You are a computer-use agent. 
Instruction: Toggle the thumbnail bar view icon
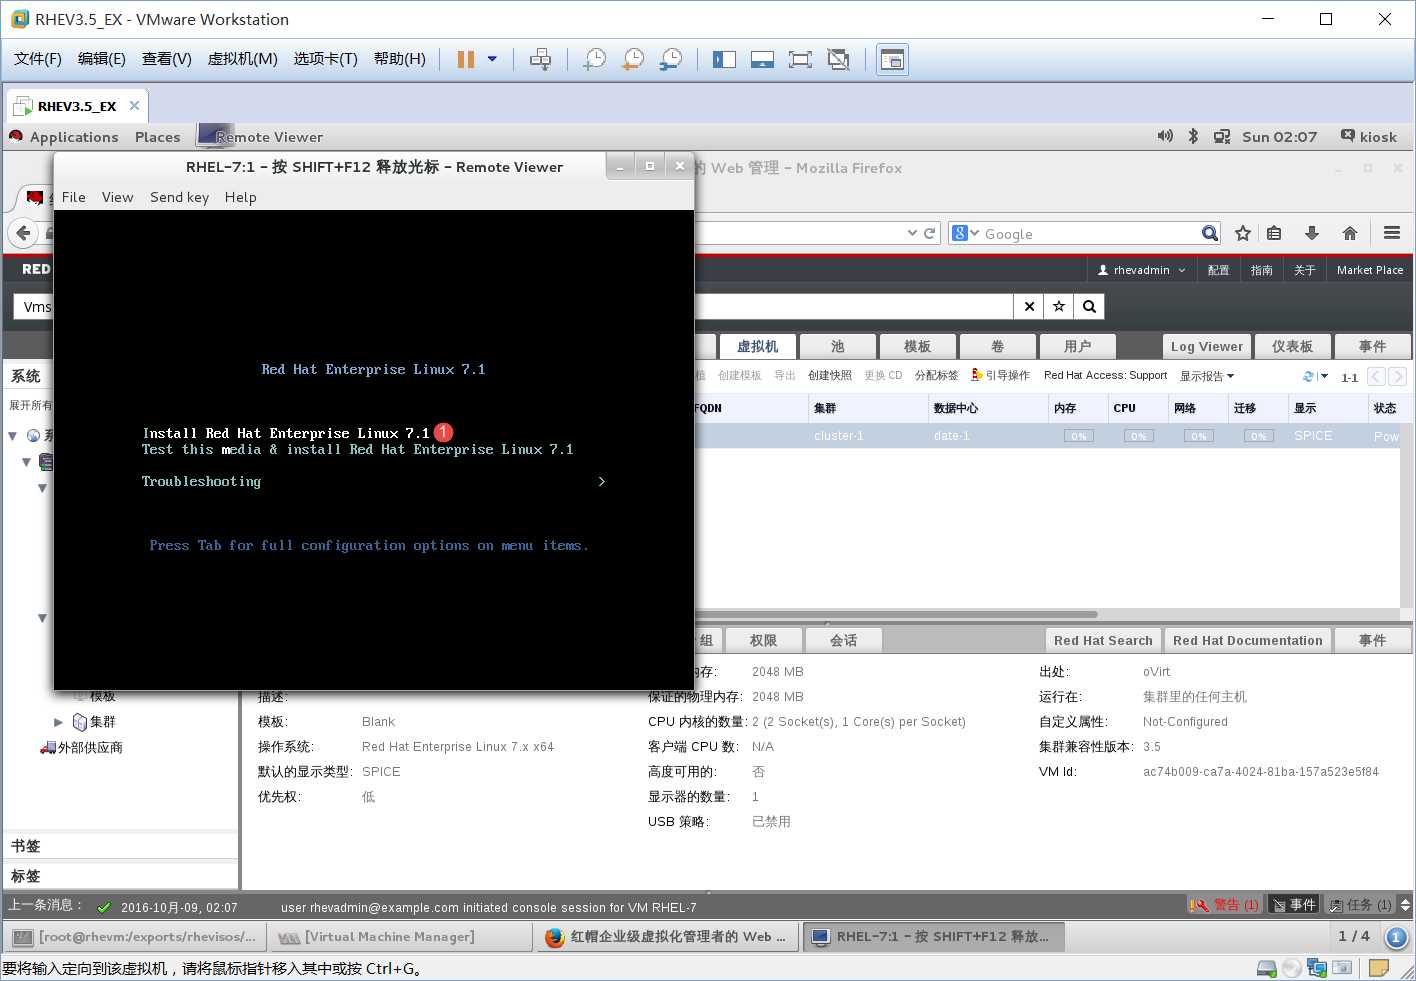point(762,59)
